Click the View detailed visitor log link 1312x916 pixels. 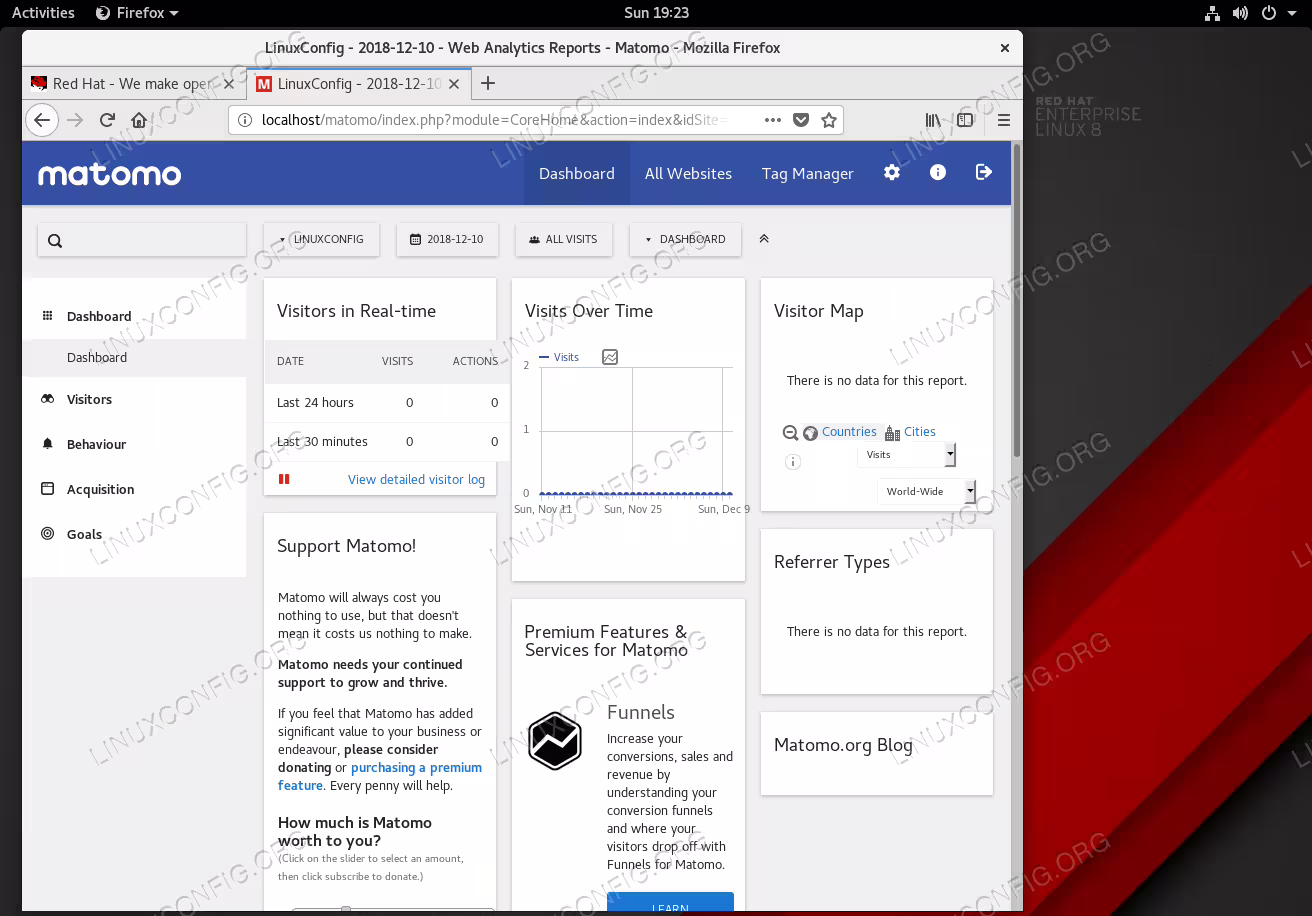click(416, 480)
